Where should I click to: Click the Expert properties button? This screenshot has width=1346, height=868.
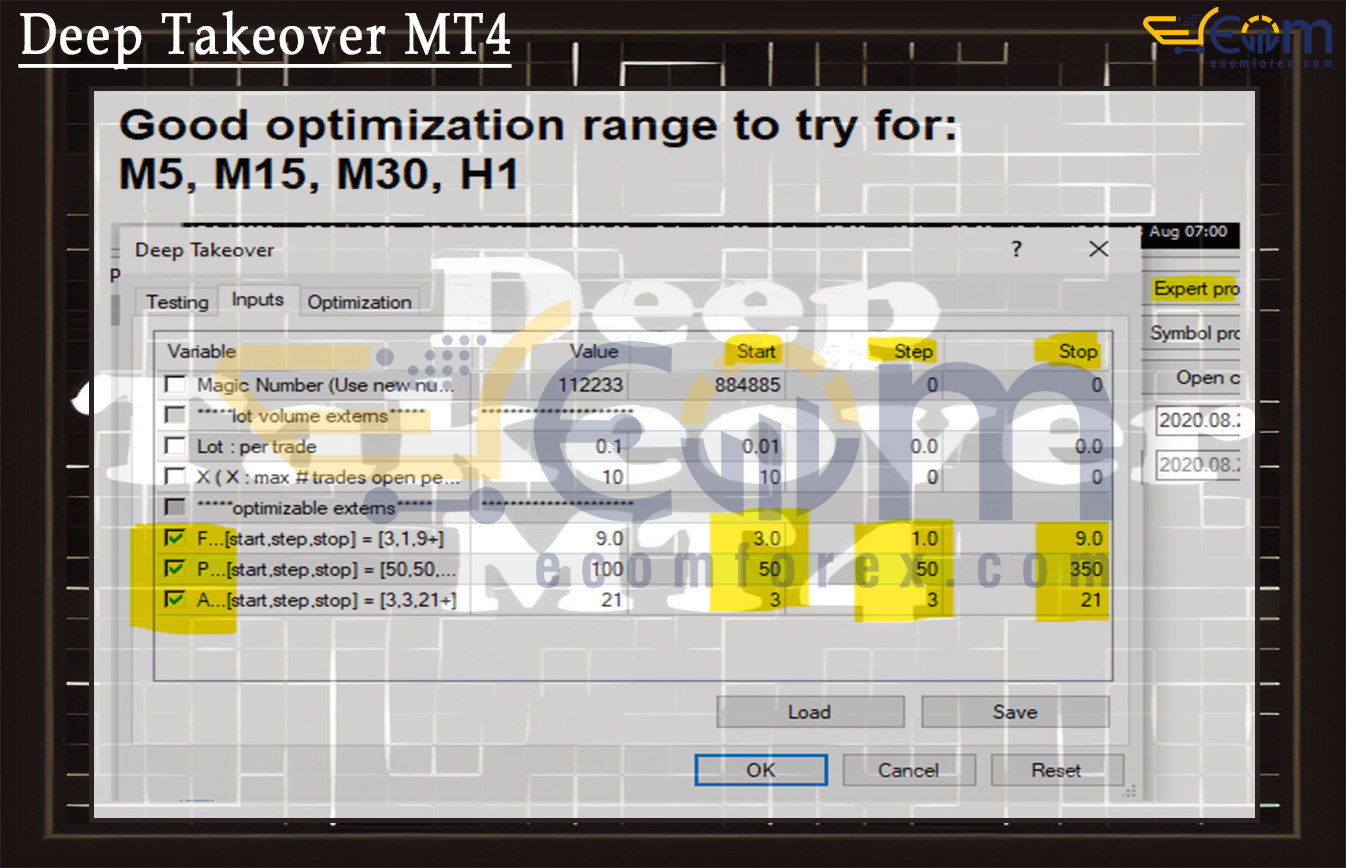(1195, 289)
